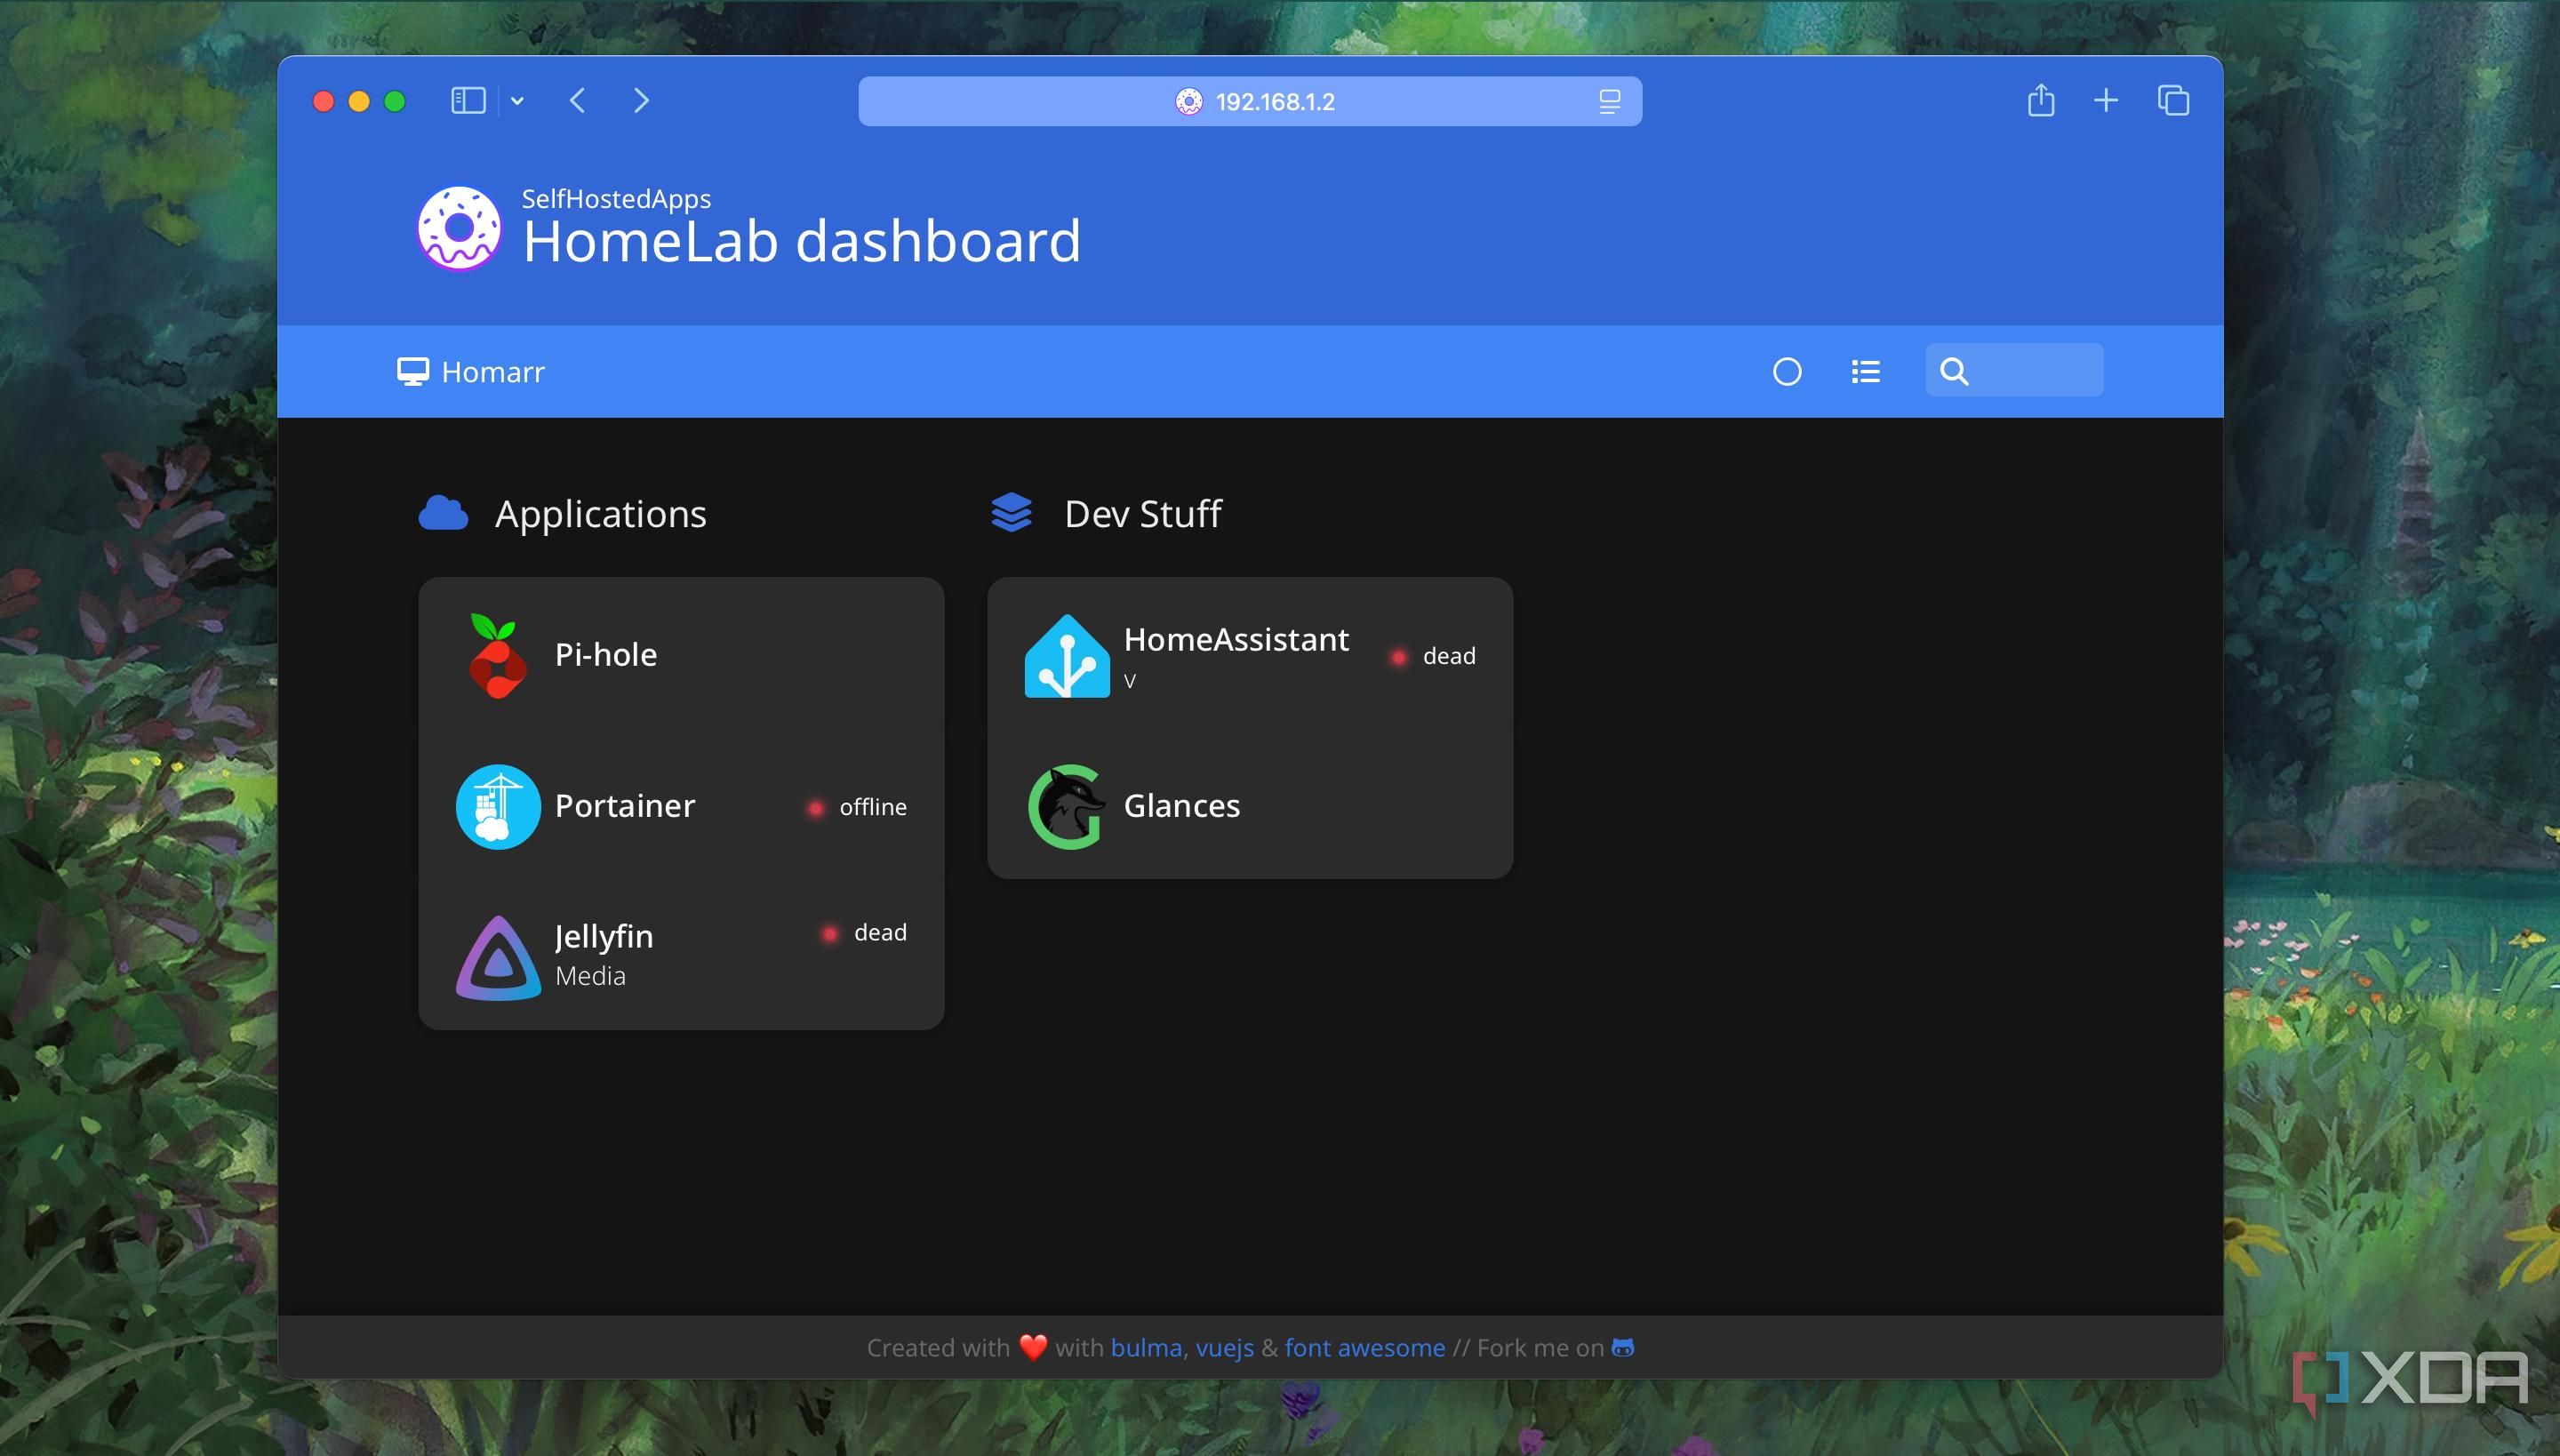Image resolution: width=2560 pixels, height=1456 pixels.
Task: Follow the bulma footer link
Action: tap(1146, 1348)
